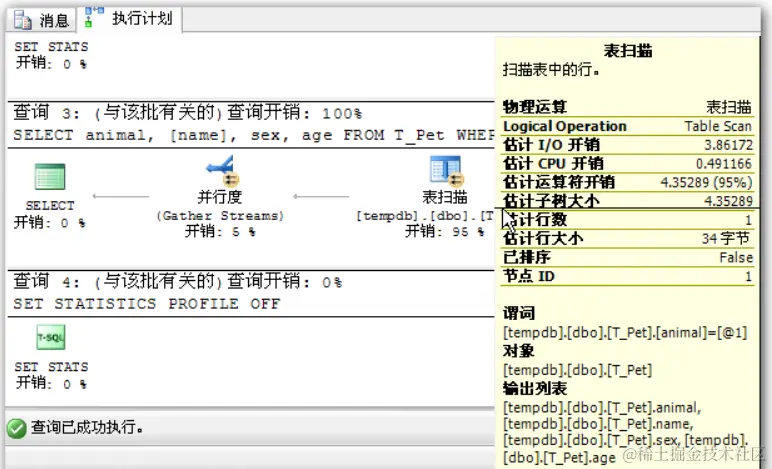
Task: Click the SET STATISTICS PROFILE OFF text
Action: point(146,304)
